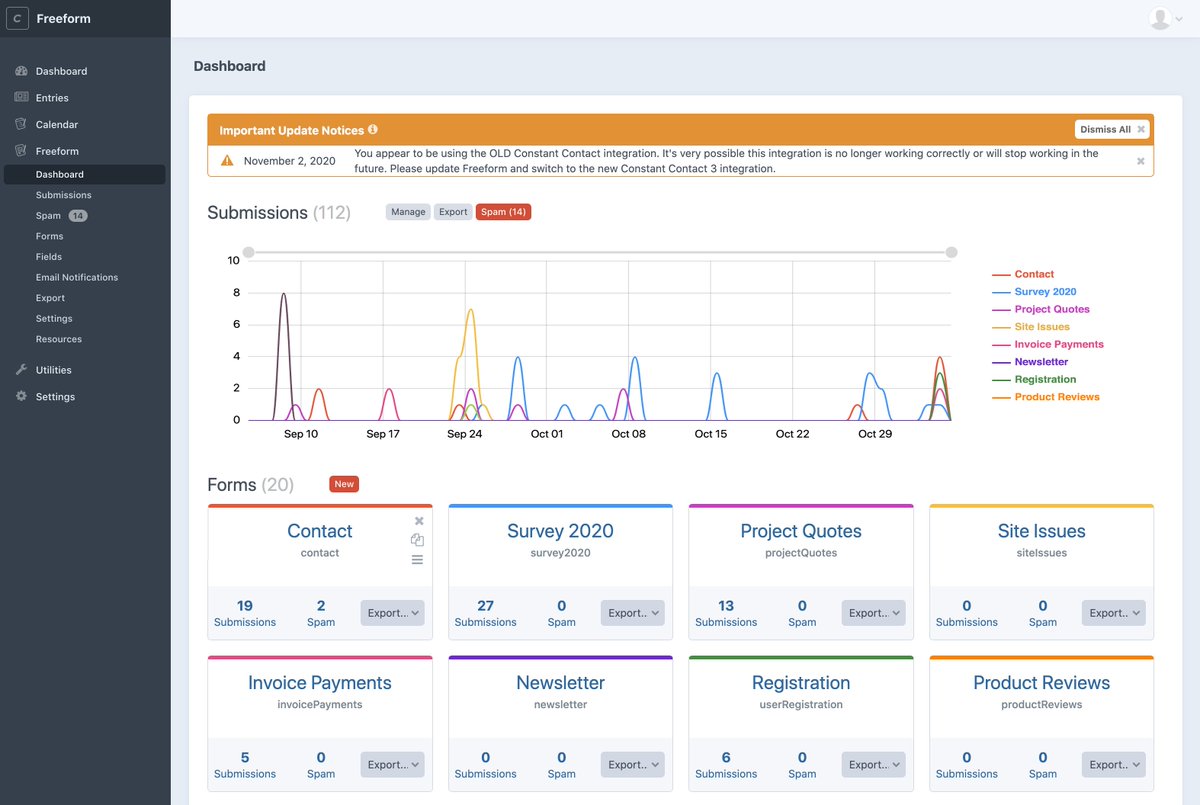Open Export dropdown on Product Reviews card

click(1114, 765)
